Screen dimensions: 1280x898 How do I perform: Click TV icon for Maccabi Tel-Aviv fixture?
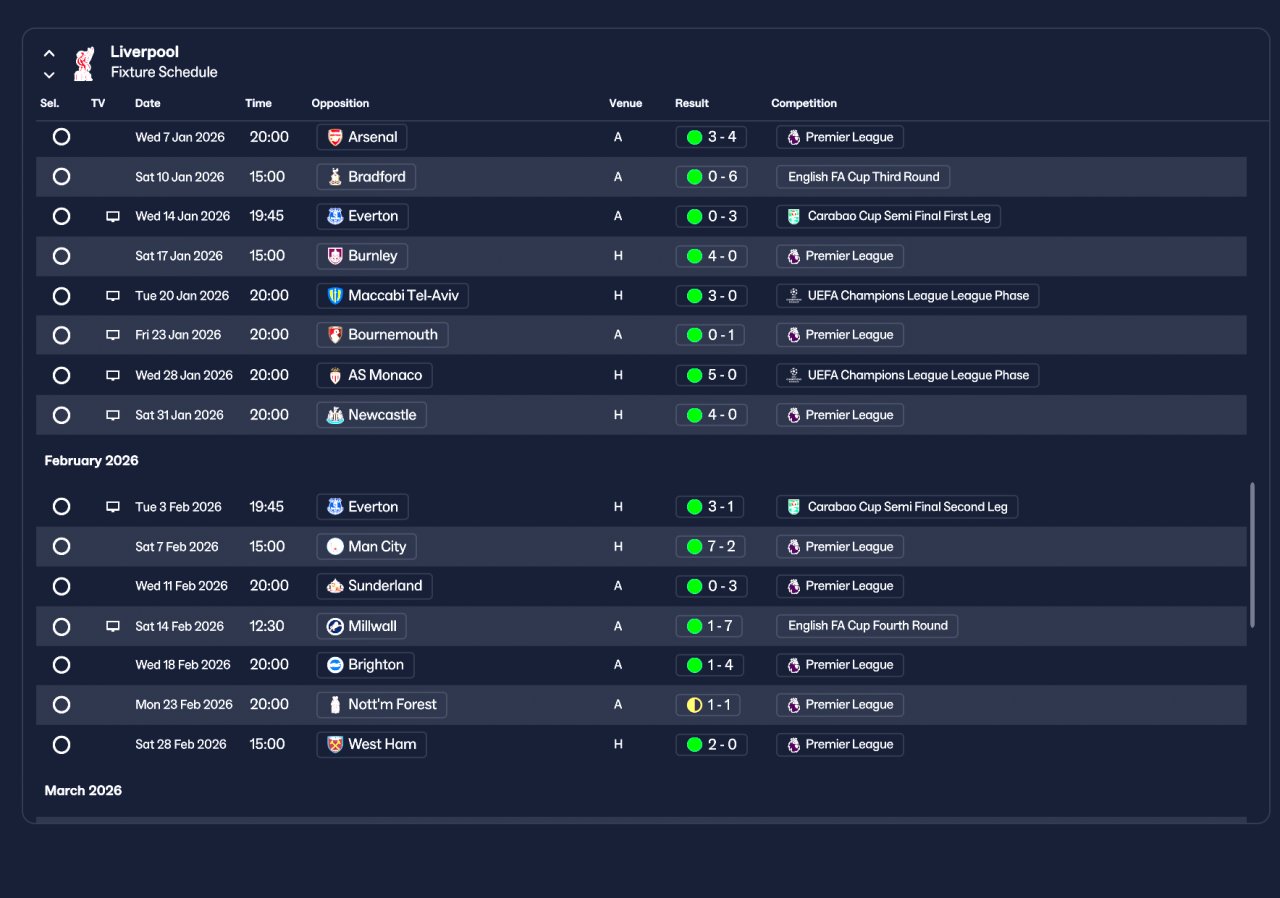tap(113, 296)
